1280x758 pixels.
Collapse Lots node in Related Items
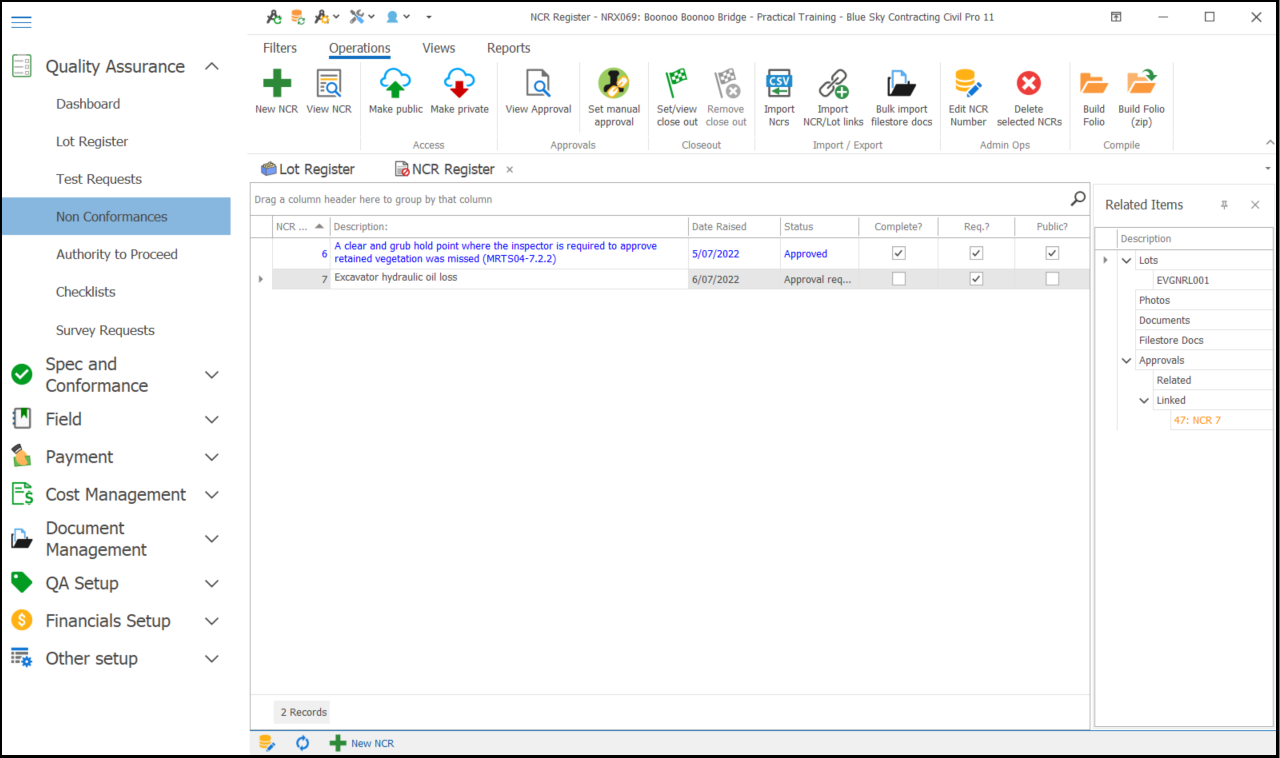tap(1127, 261)
